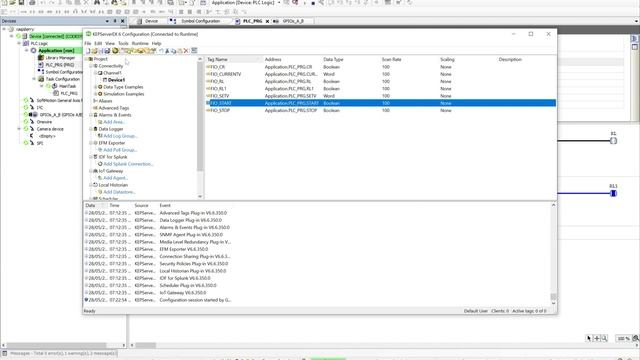Viewport: 640px width, 360px height.
Task: Open the Edit menu in KEPServerEX
Action: coord(98,43)
